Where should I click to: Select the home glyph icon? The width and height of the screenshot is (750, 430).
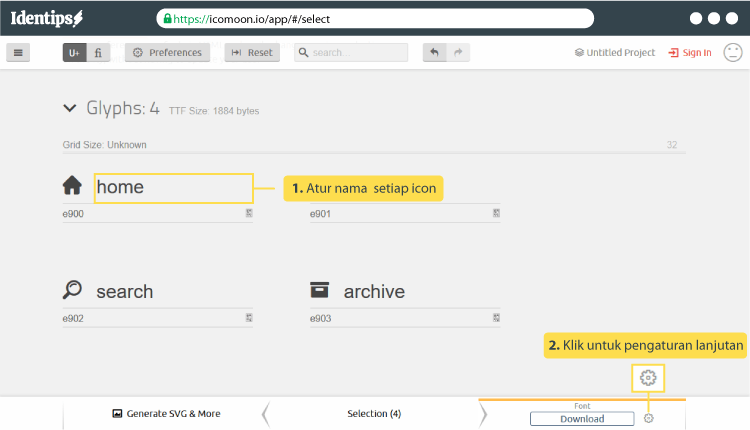pos(72,186)
